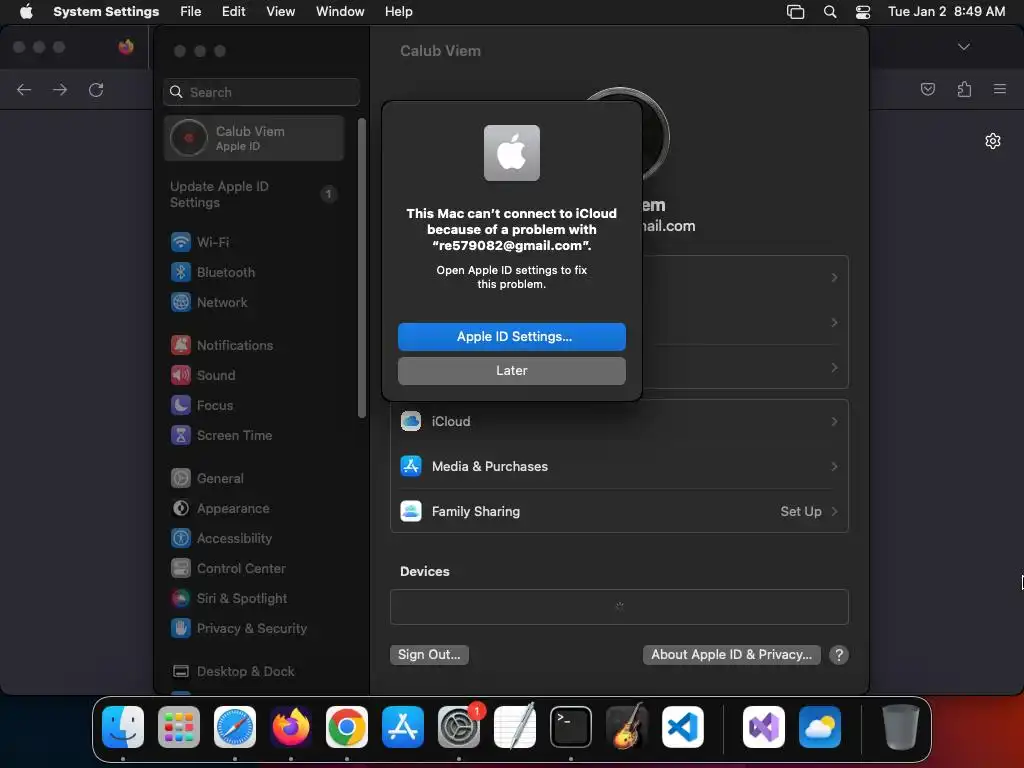Open Extensions in Firefox toolbar

964,89
